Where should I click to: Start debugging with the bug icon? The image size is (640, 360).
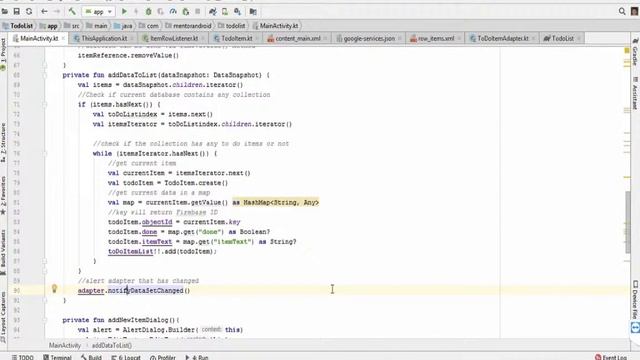coord(149,12)
